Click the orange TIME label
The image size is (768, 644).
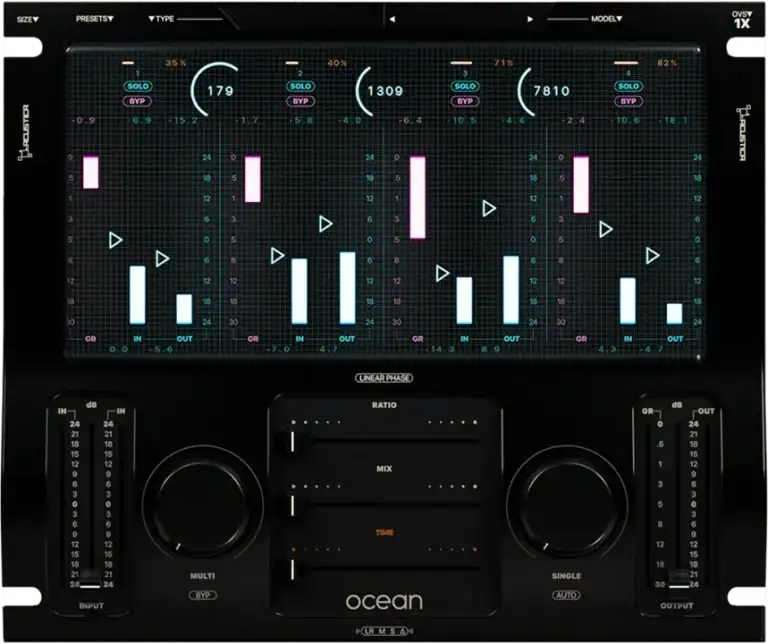pos(384,532)
